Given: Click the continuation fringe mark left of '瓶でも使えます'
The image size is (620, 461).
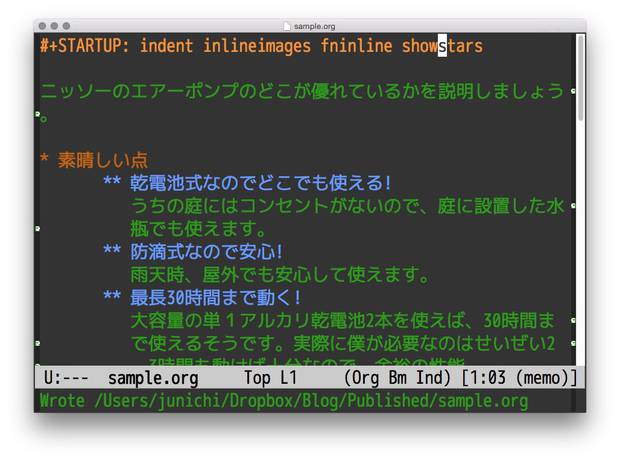Looking at the screenshot, I should pos(38,229).
